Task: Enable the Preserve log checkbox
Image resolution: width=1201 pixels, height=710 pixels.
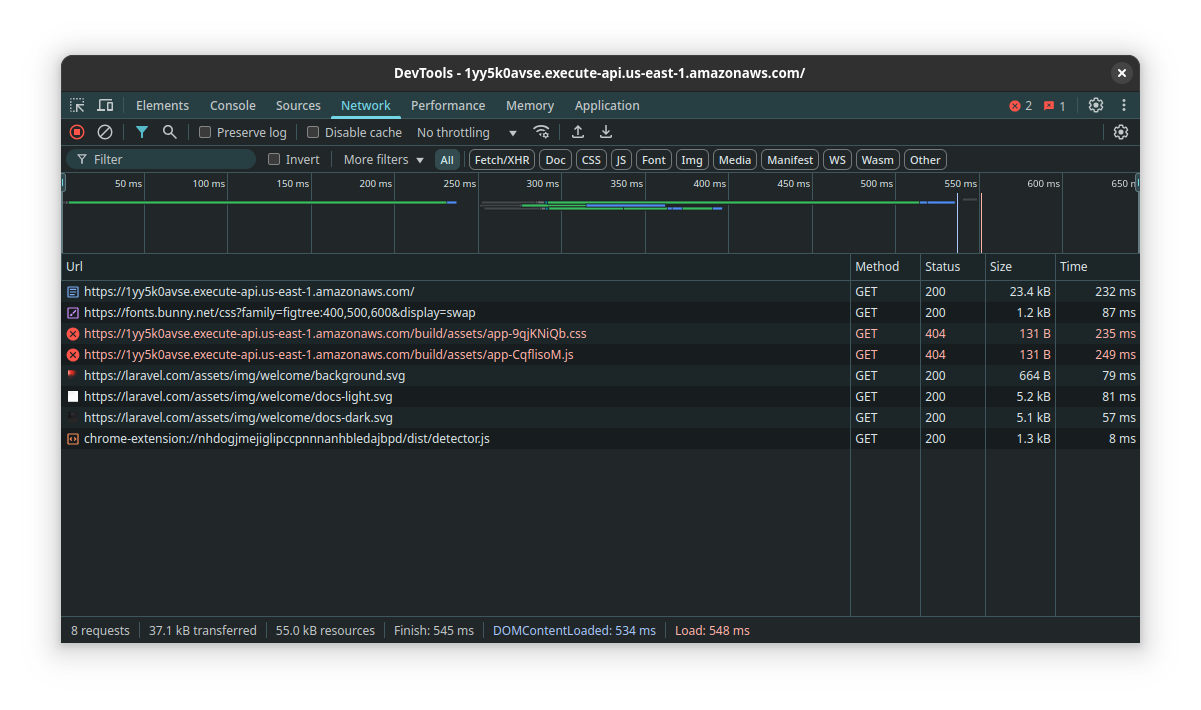Action: point(205,132)
